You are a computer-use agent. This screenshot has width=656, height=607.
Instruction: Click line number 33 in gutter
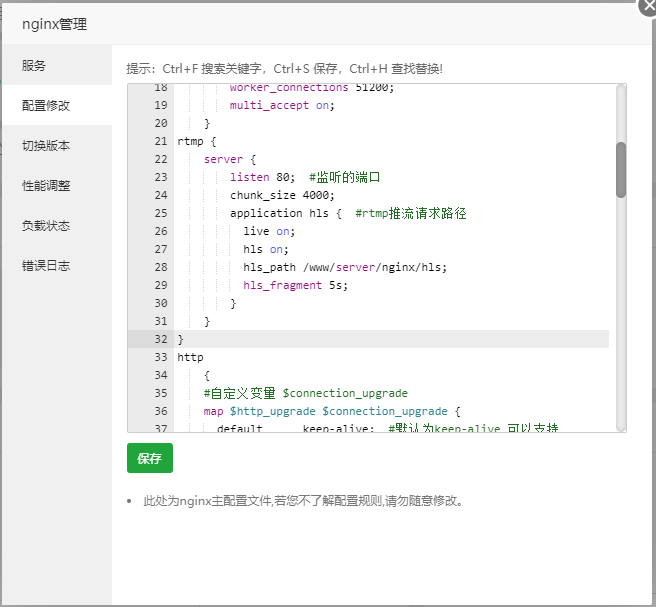coord(161,357)
